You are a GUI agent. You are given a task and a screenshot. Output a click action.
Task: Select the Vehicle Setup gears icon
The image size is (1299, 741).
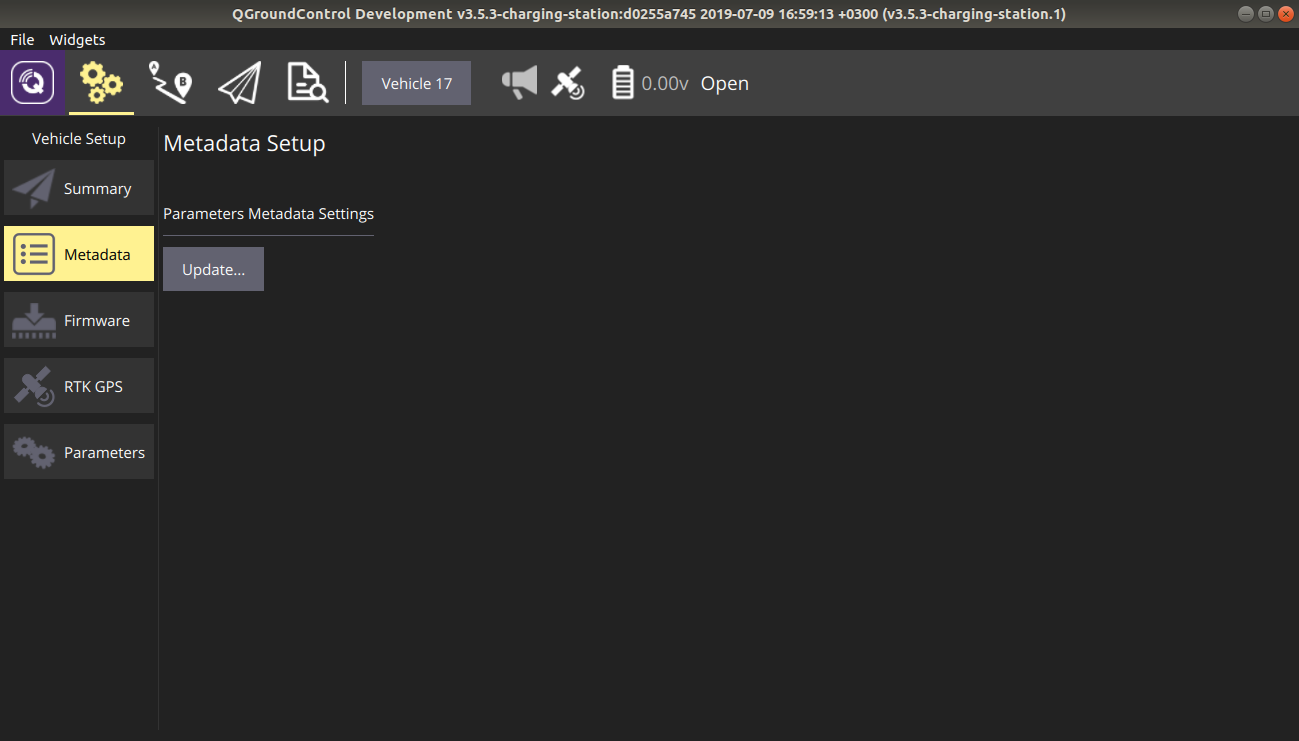coord(101,83)
